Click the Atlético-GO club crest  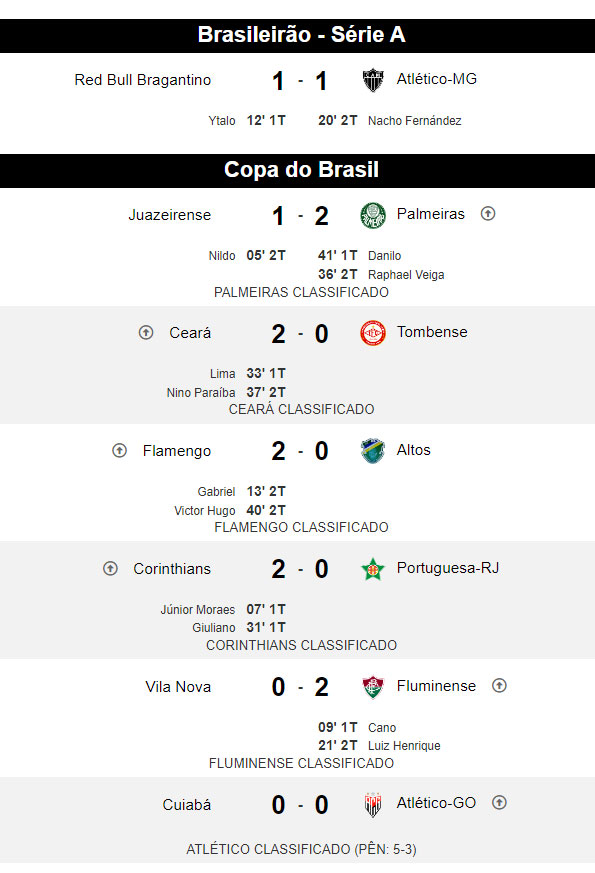[373, 805]
